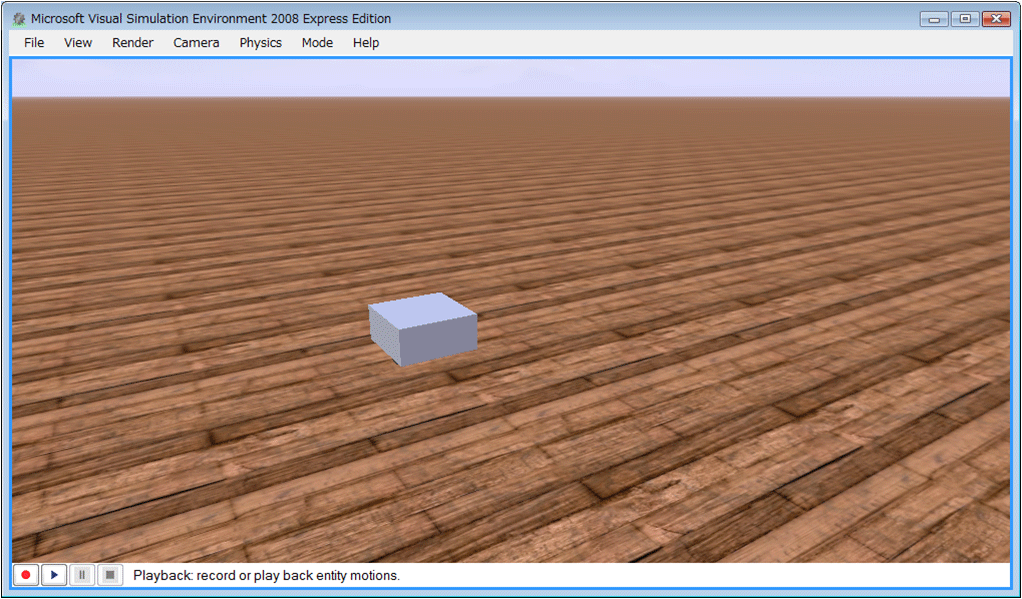The image size is (1022, 599).
Task: Click the Stop button in playback bar
Action: (110, 575)
